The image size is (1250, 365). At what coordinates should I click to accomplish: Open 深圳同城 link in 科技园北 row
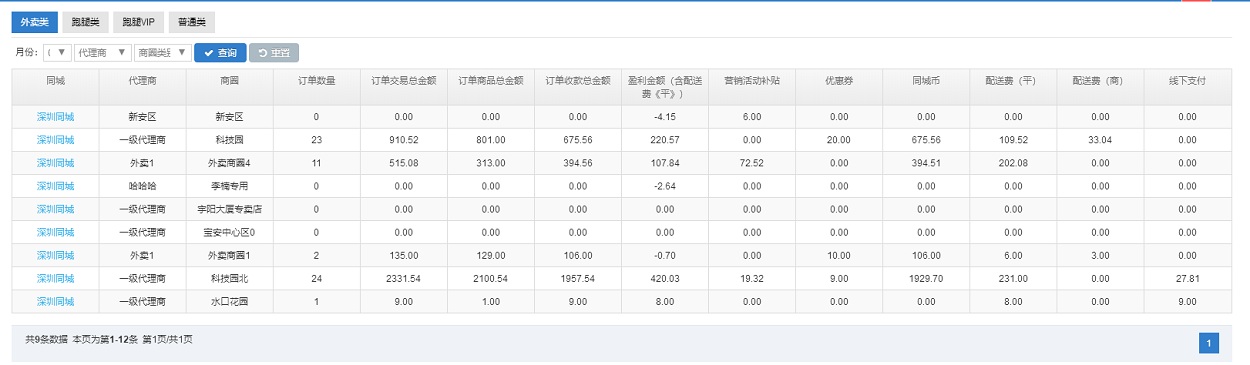(x=56, y=278)
